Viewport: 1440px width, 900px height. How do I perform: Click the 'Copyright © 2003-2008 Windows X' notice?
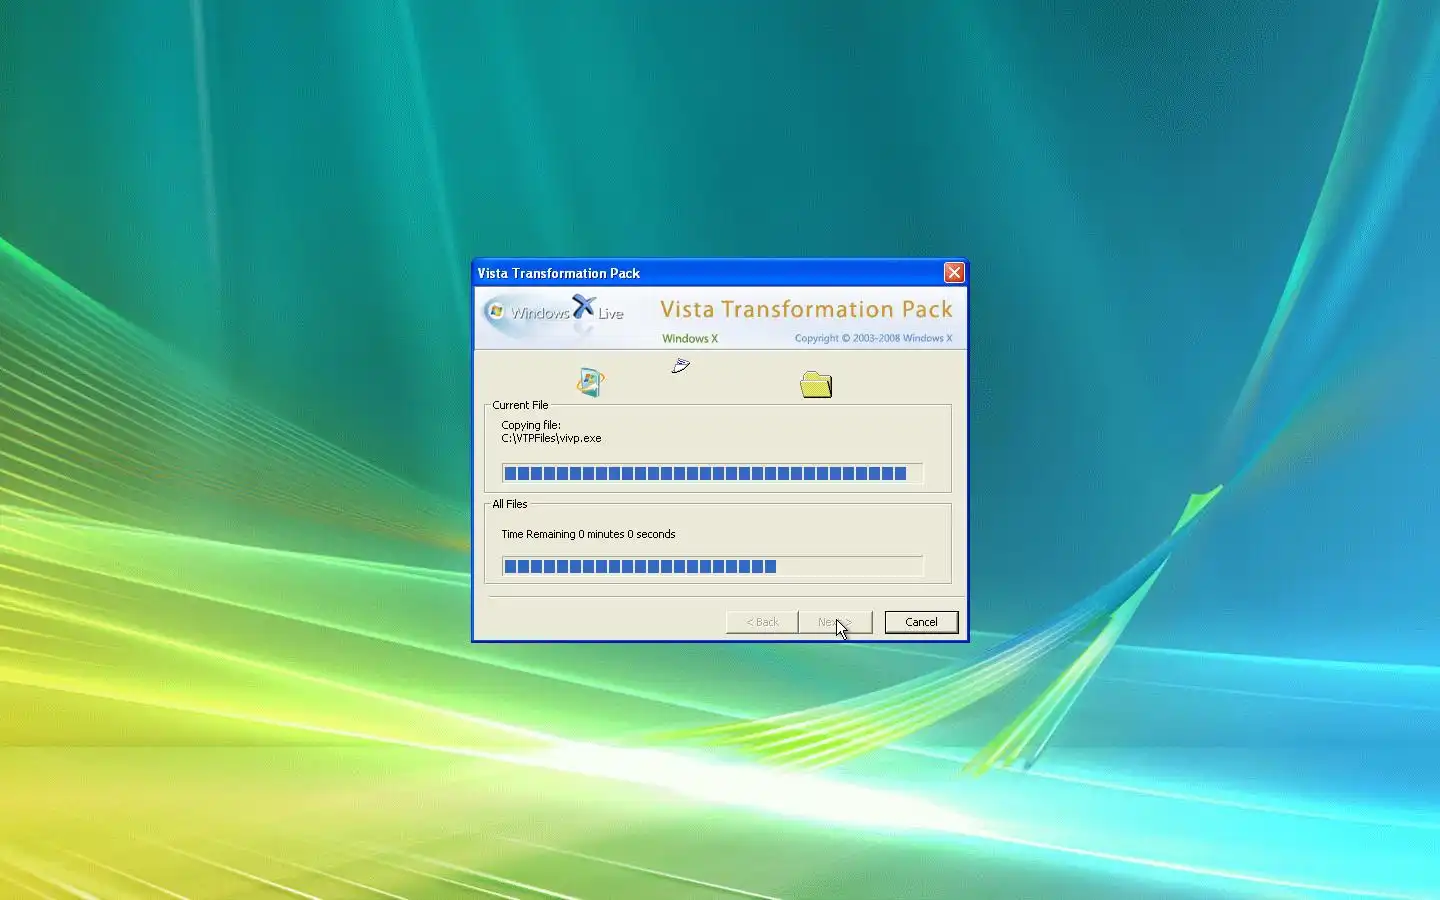tap(873, 338)
